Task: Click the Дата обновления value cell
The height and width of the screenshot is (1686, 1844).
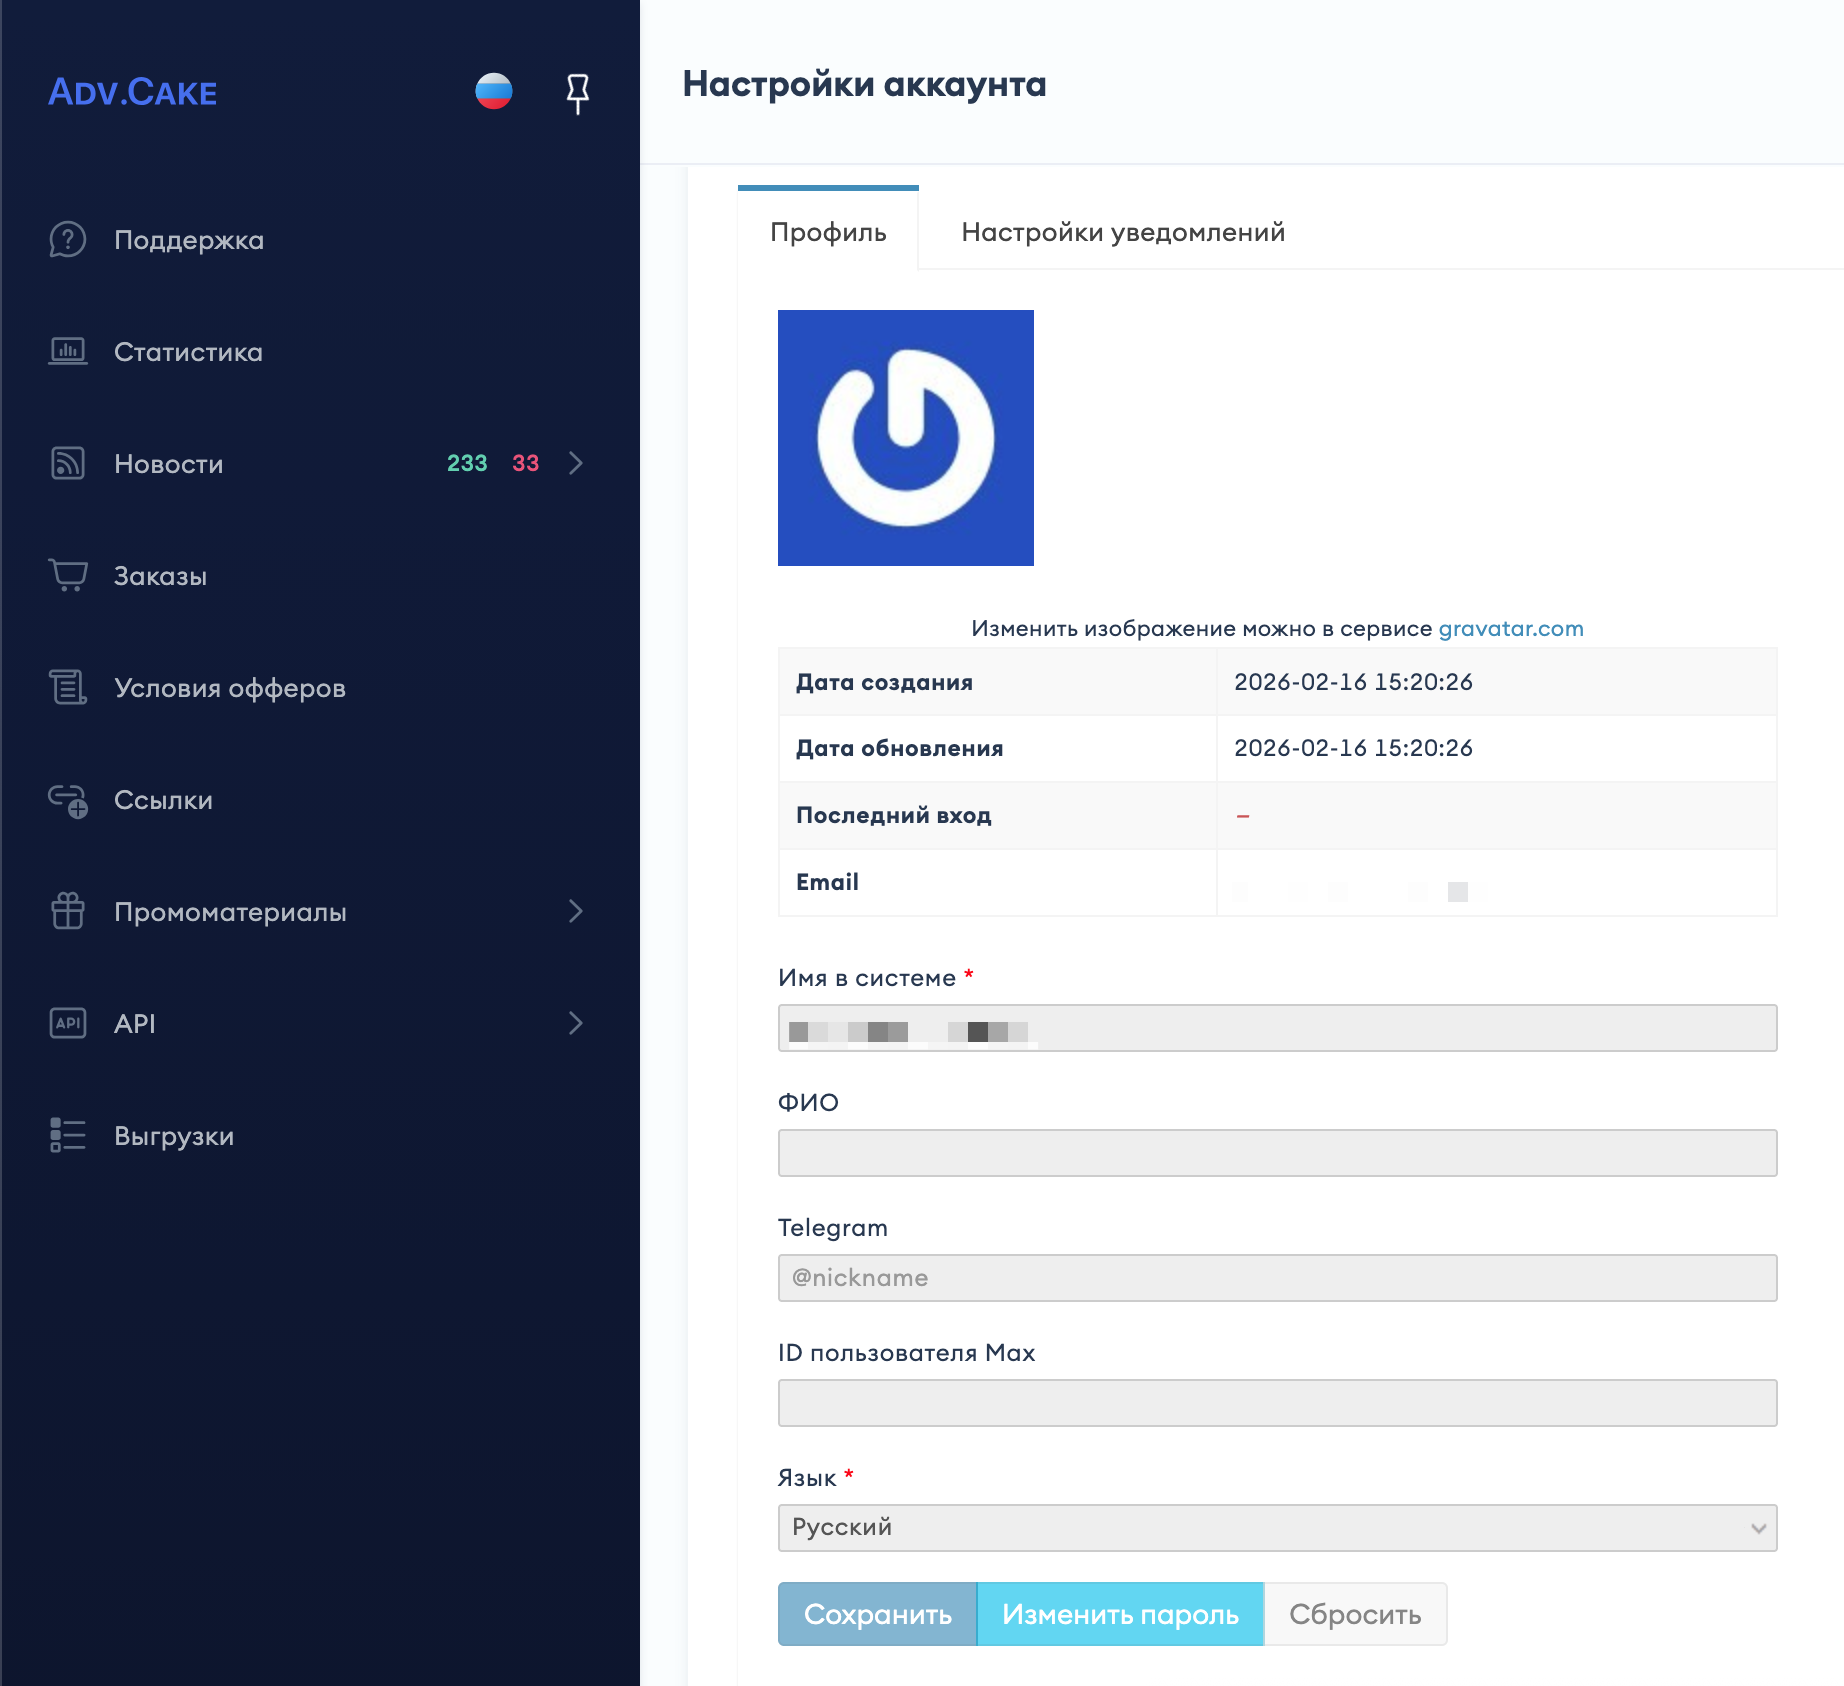Action: [1496, 748]
